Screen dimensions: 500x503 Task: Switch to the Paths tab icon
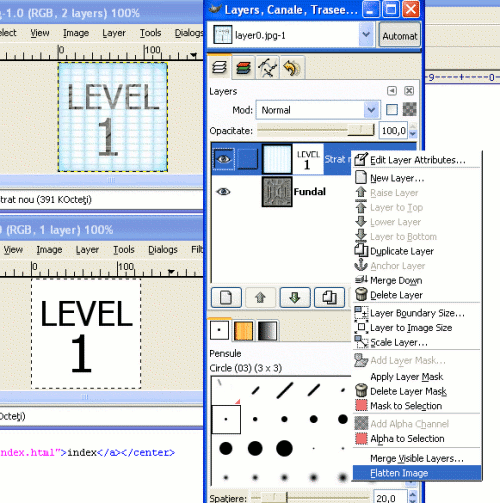[267, 68]
